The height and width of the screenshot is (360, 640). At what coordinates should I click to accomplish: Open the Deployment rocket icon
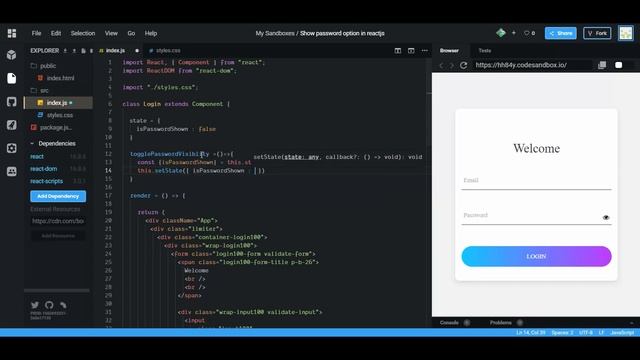11,125
